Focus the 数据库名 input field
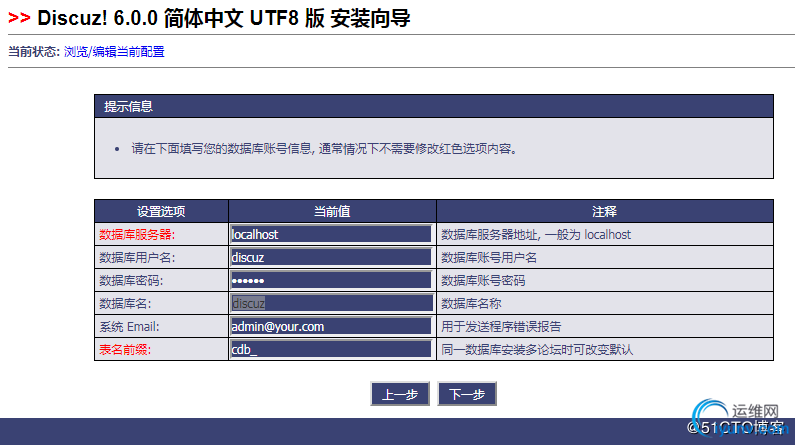The width and height of the screenshot is (795, 445). coord(331,303)
